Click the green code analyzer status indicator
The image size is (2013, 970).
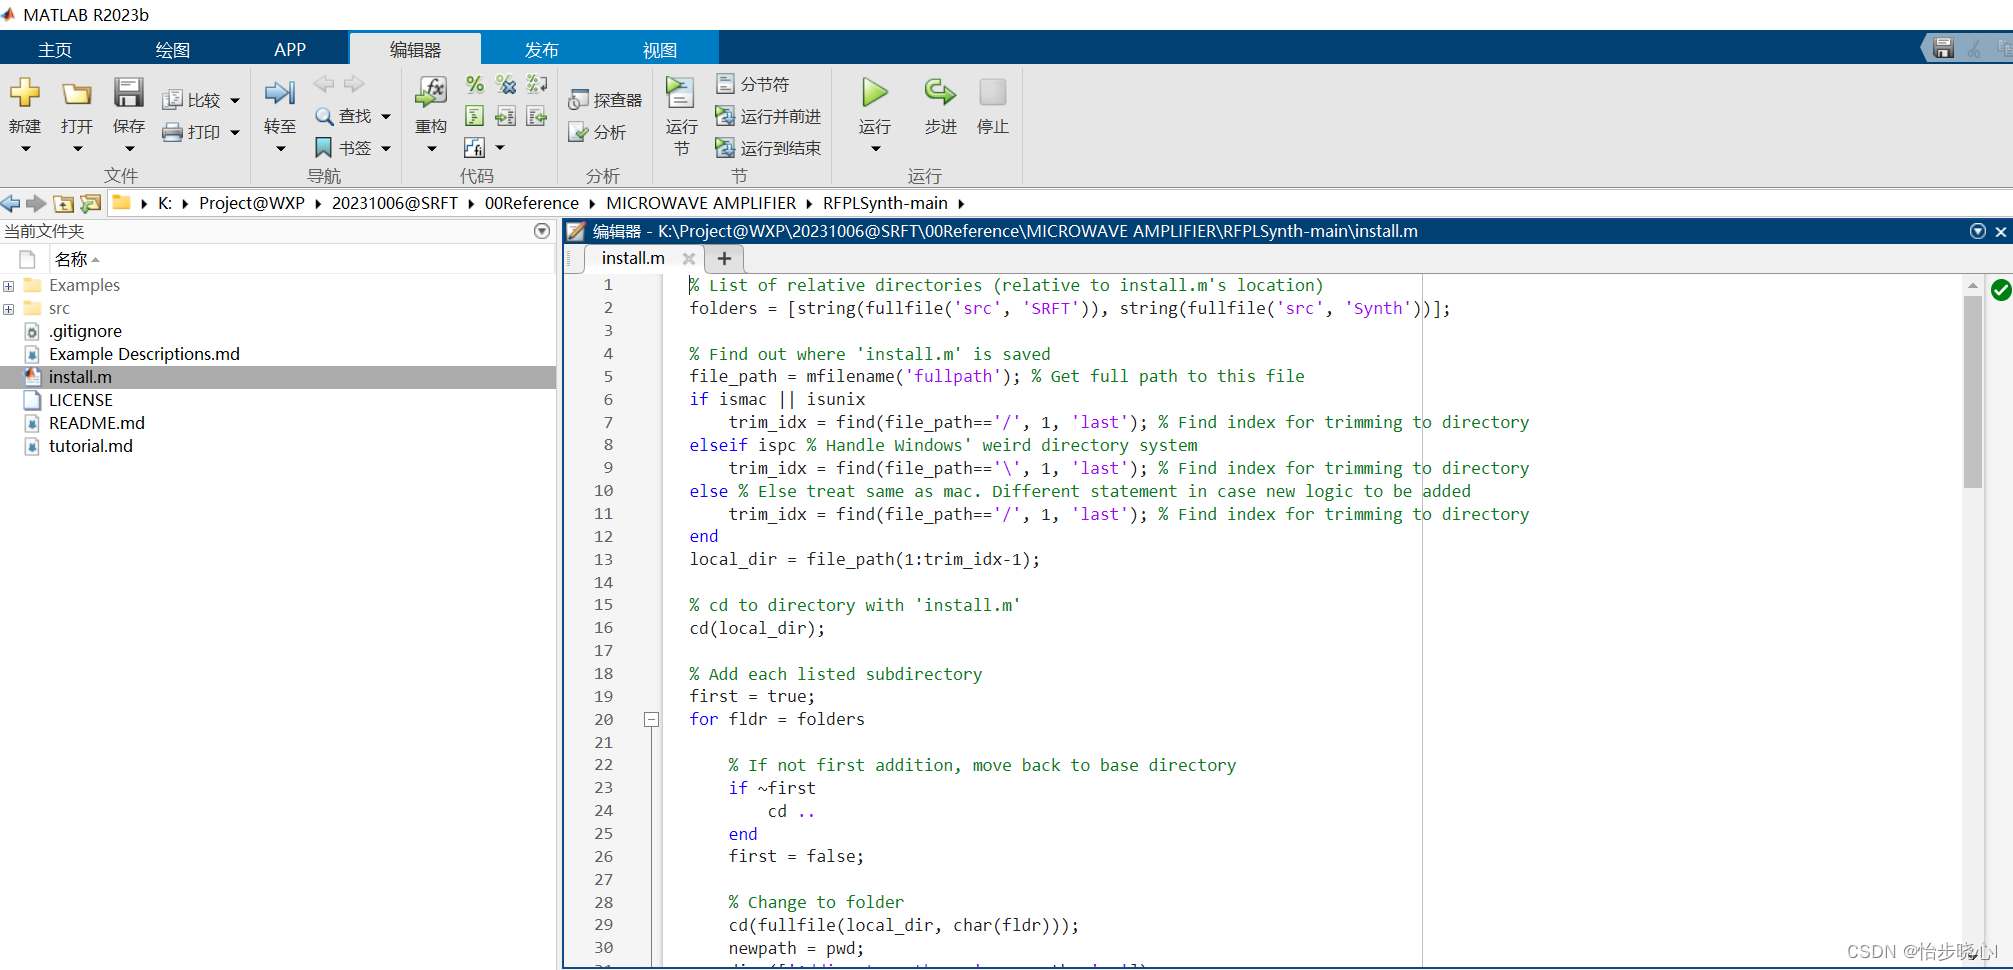coord(2001,290)
